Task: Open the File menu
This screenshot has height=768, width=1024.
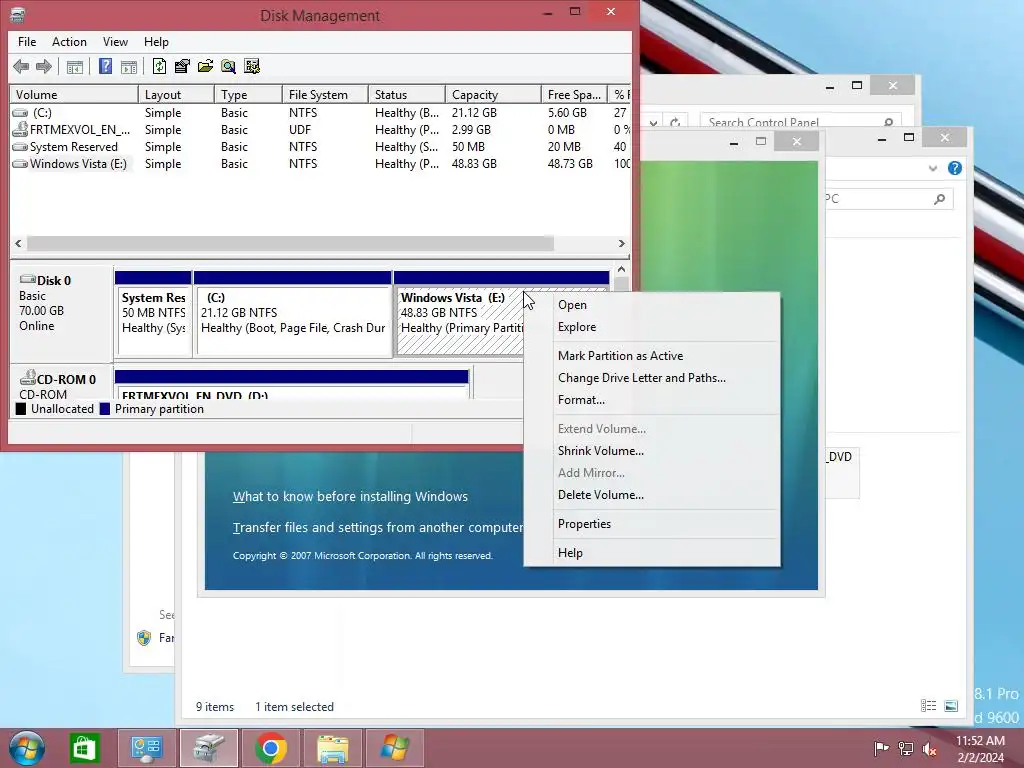Action: [x=27, y=42]
